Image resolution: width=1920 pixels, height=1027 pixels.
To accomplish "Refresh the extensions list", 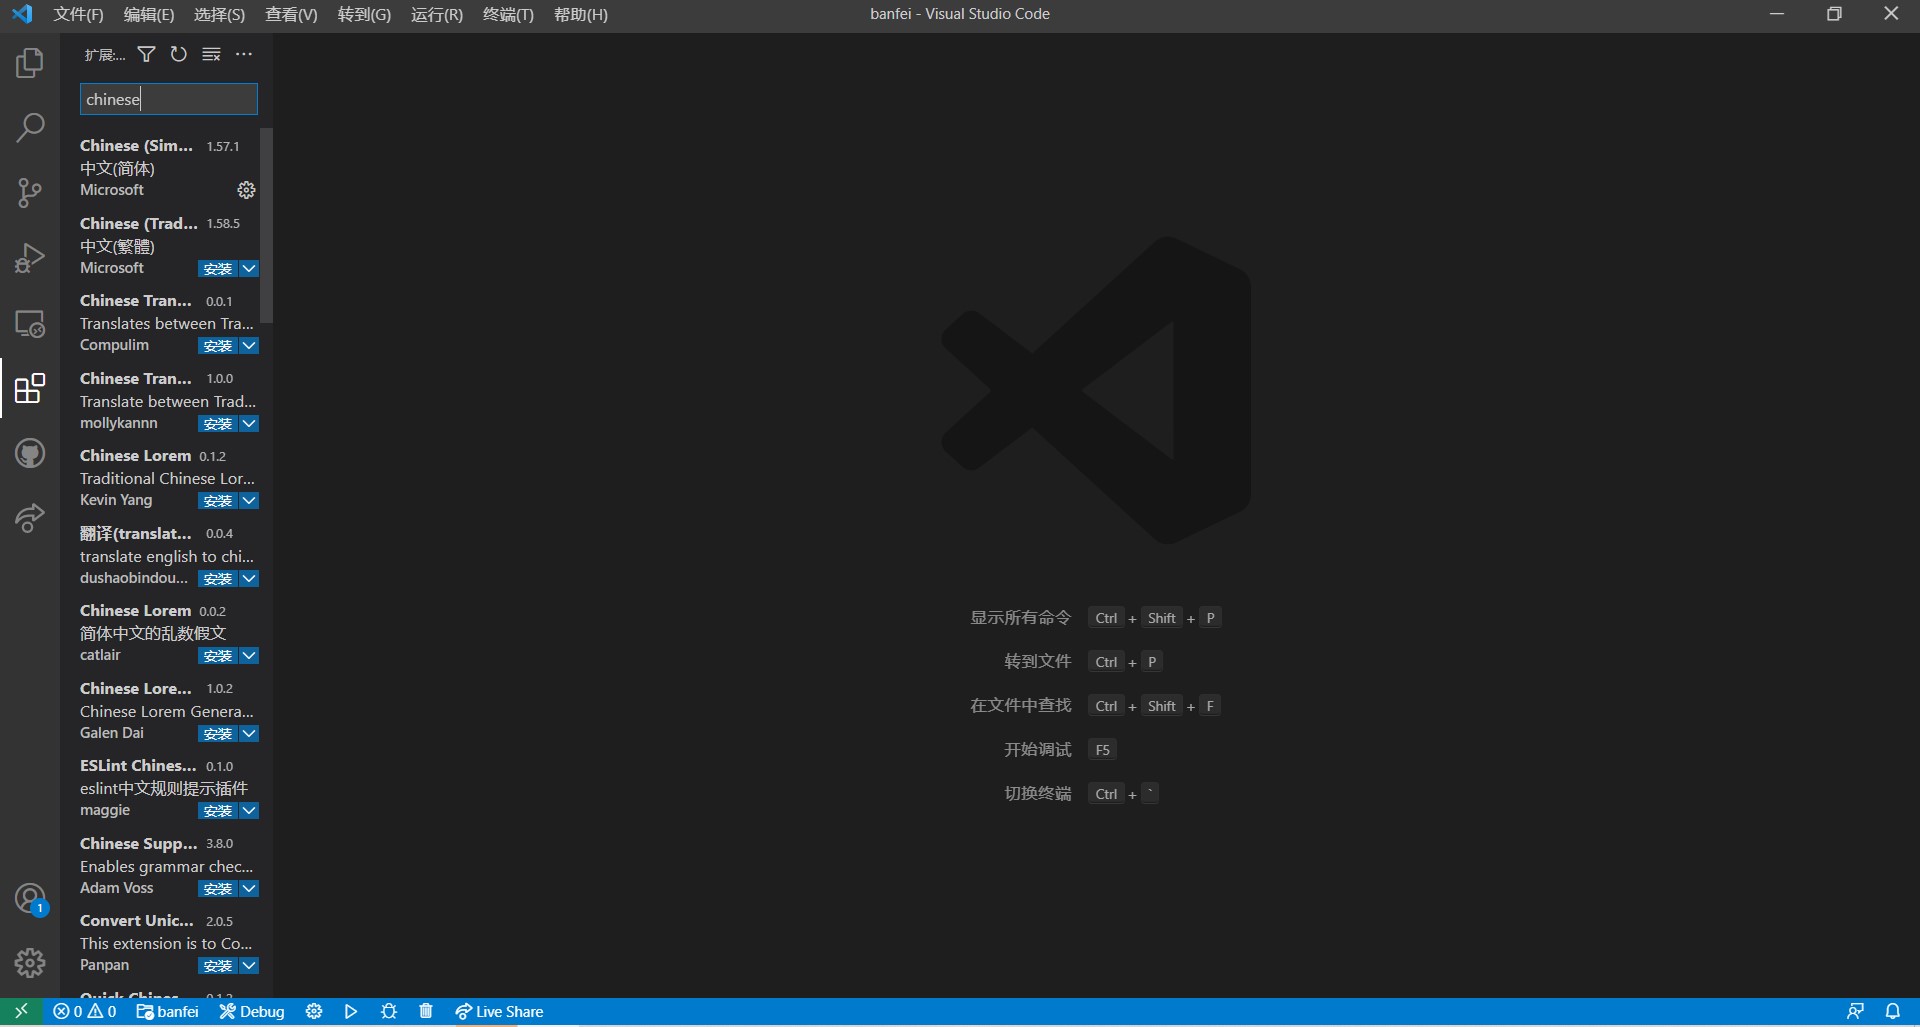I will pos(179,54).
